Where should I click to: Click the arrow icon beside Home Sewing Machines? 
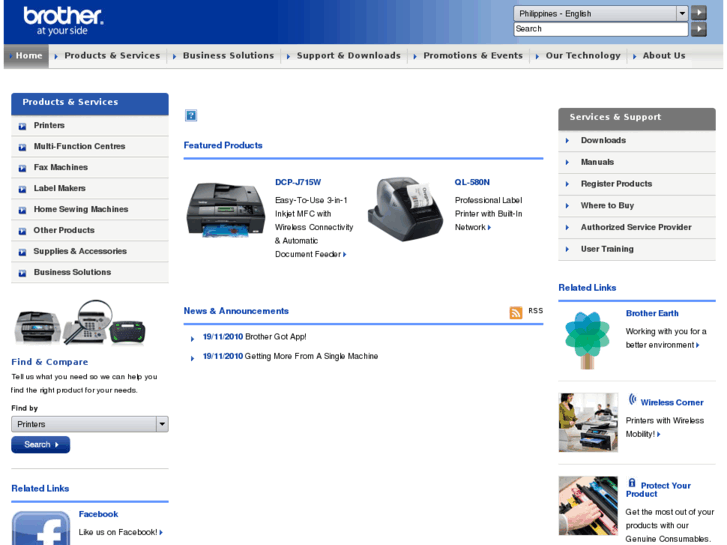22,210
